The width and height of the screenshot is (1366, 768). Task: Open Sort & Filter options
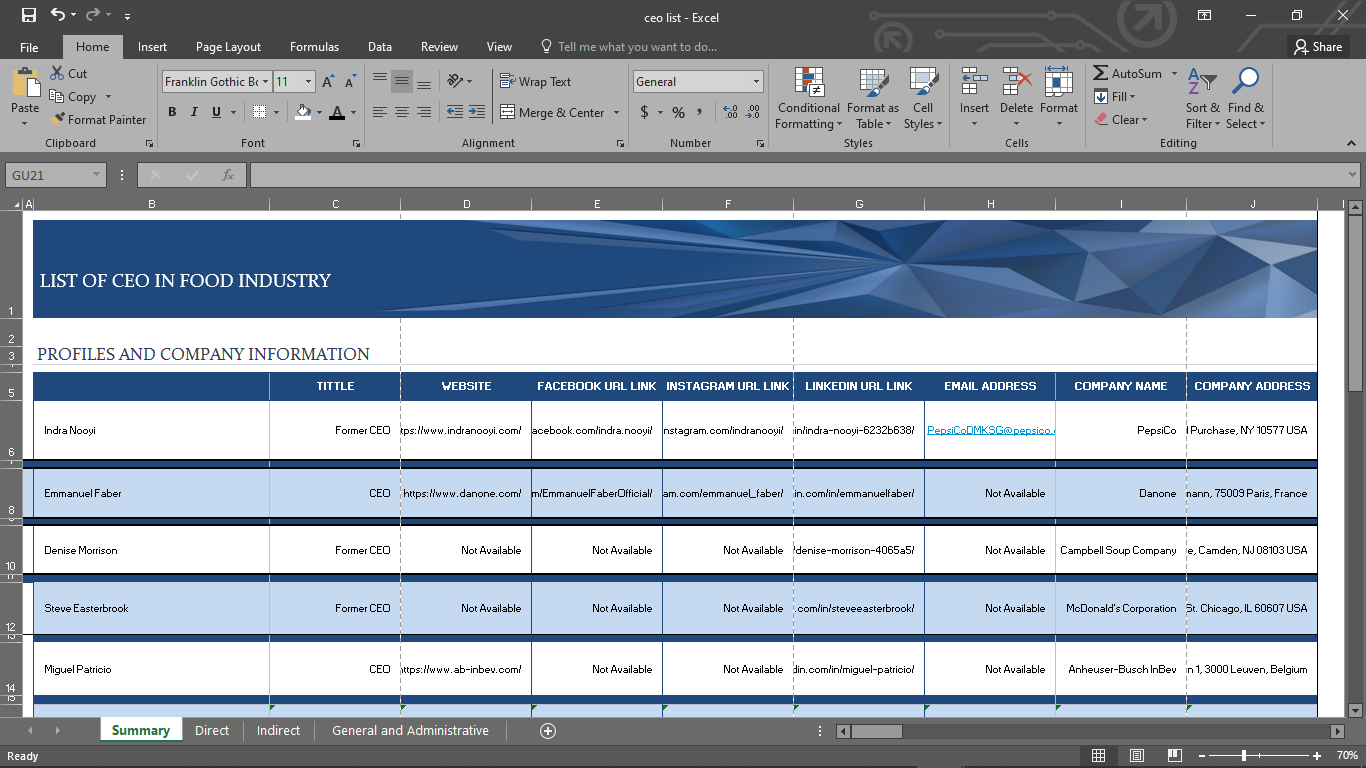pyautogui.click(x=1203, y=98)
